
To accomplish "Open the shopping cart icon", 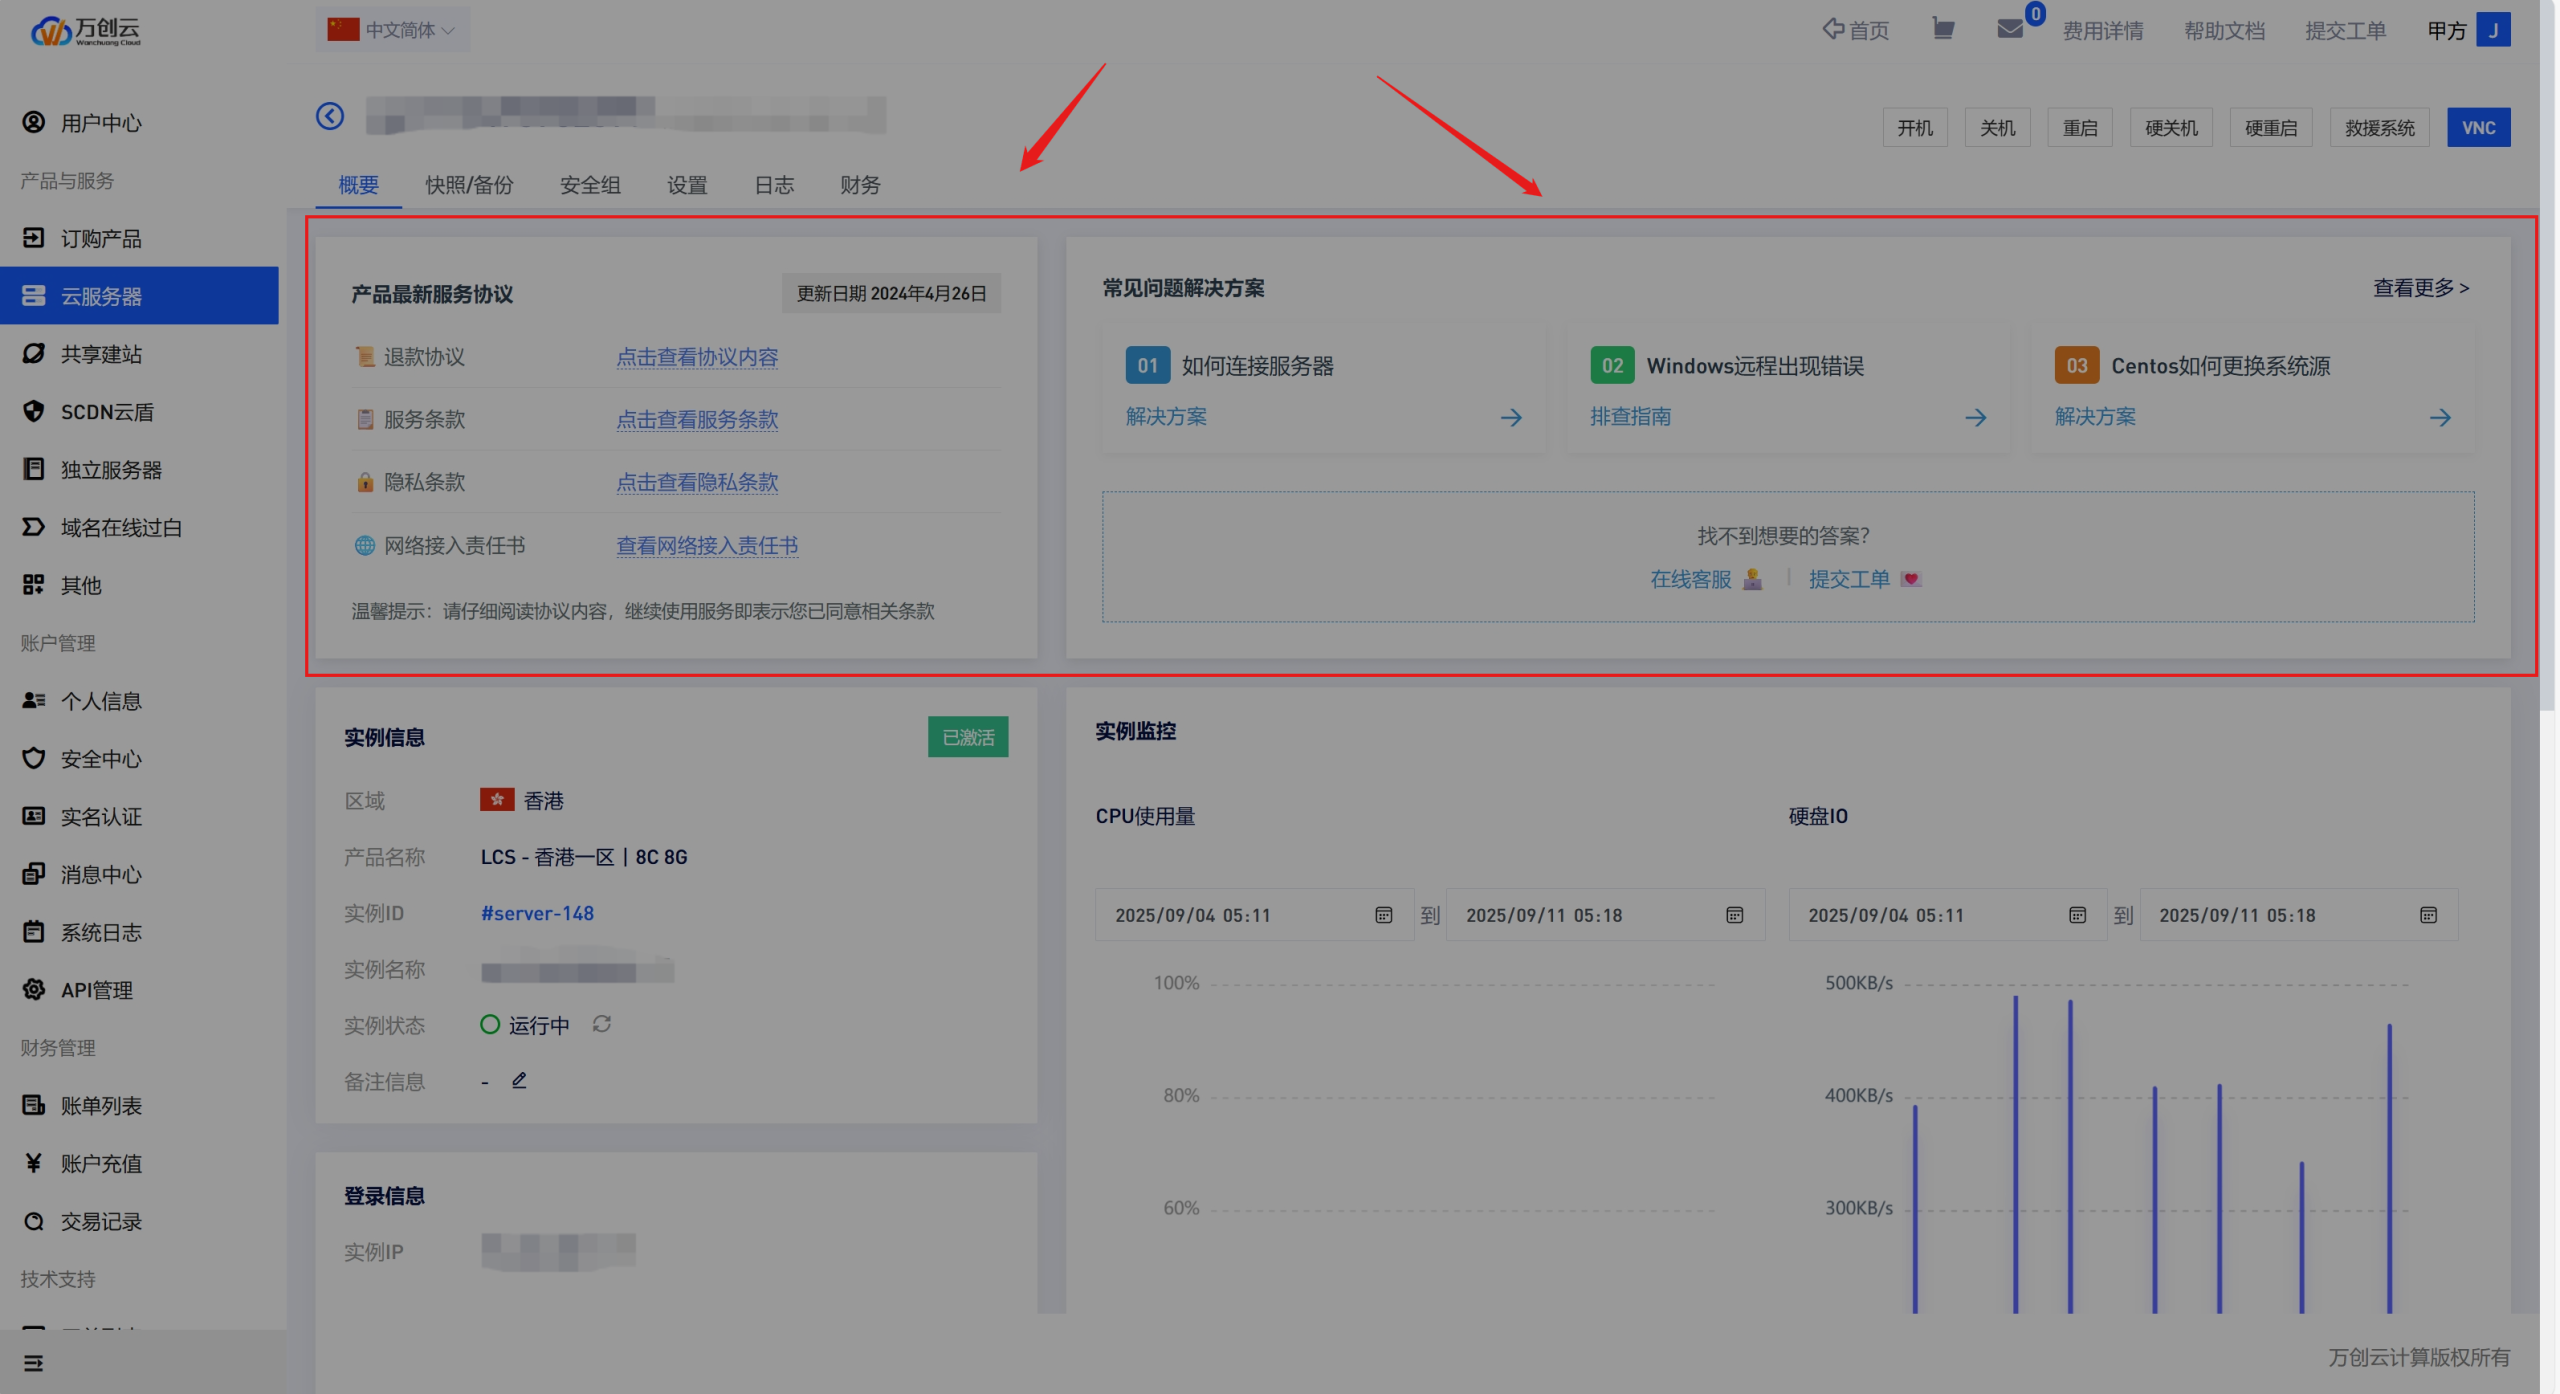I will [1943, 29].
